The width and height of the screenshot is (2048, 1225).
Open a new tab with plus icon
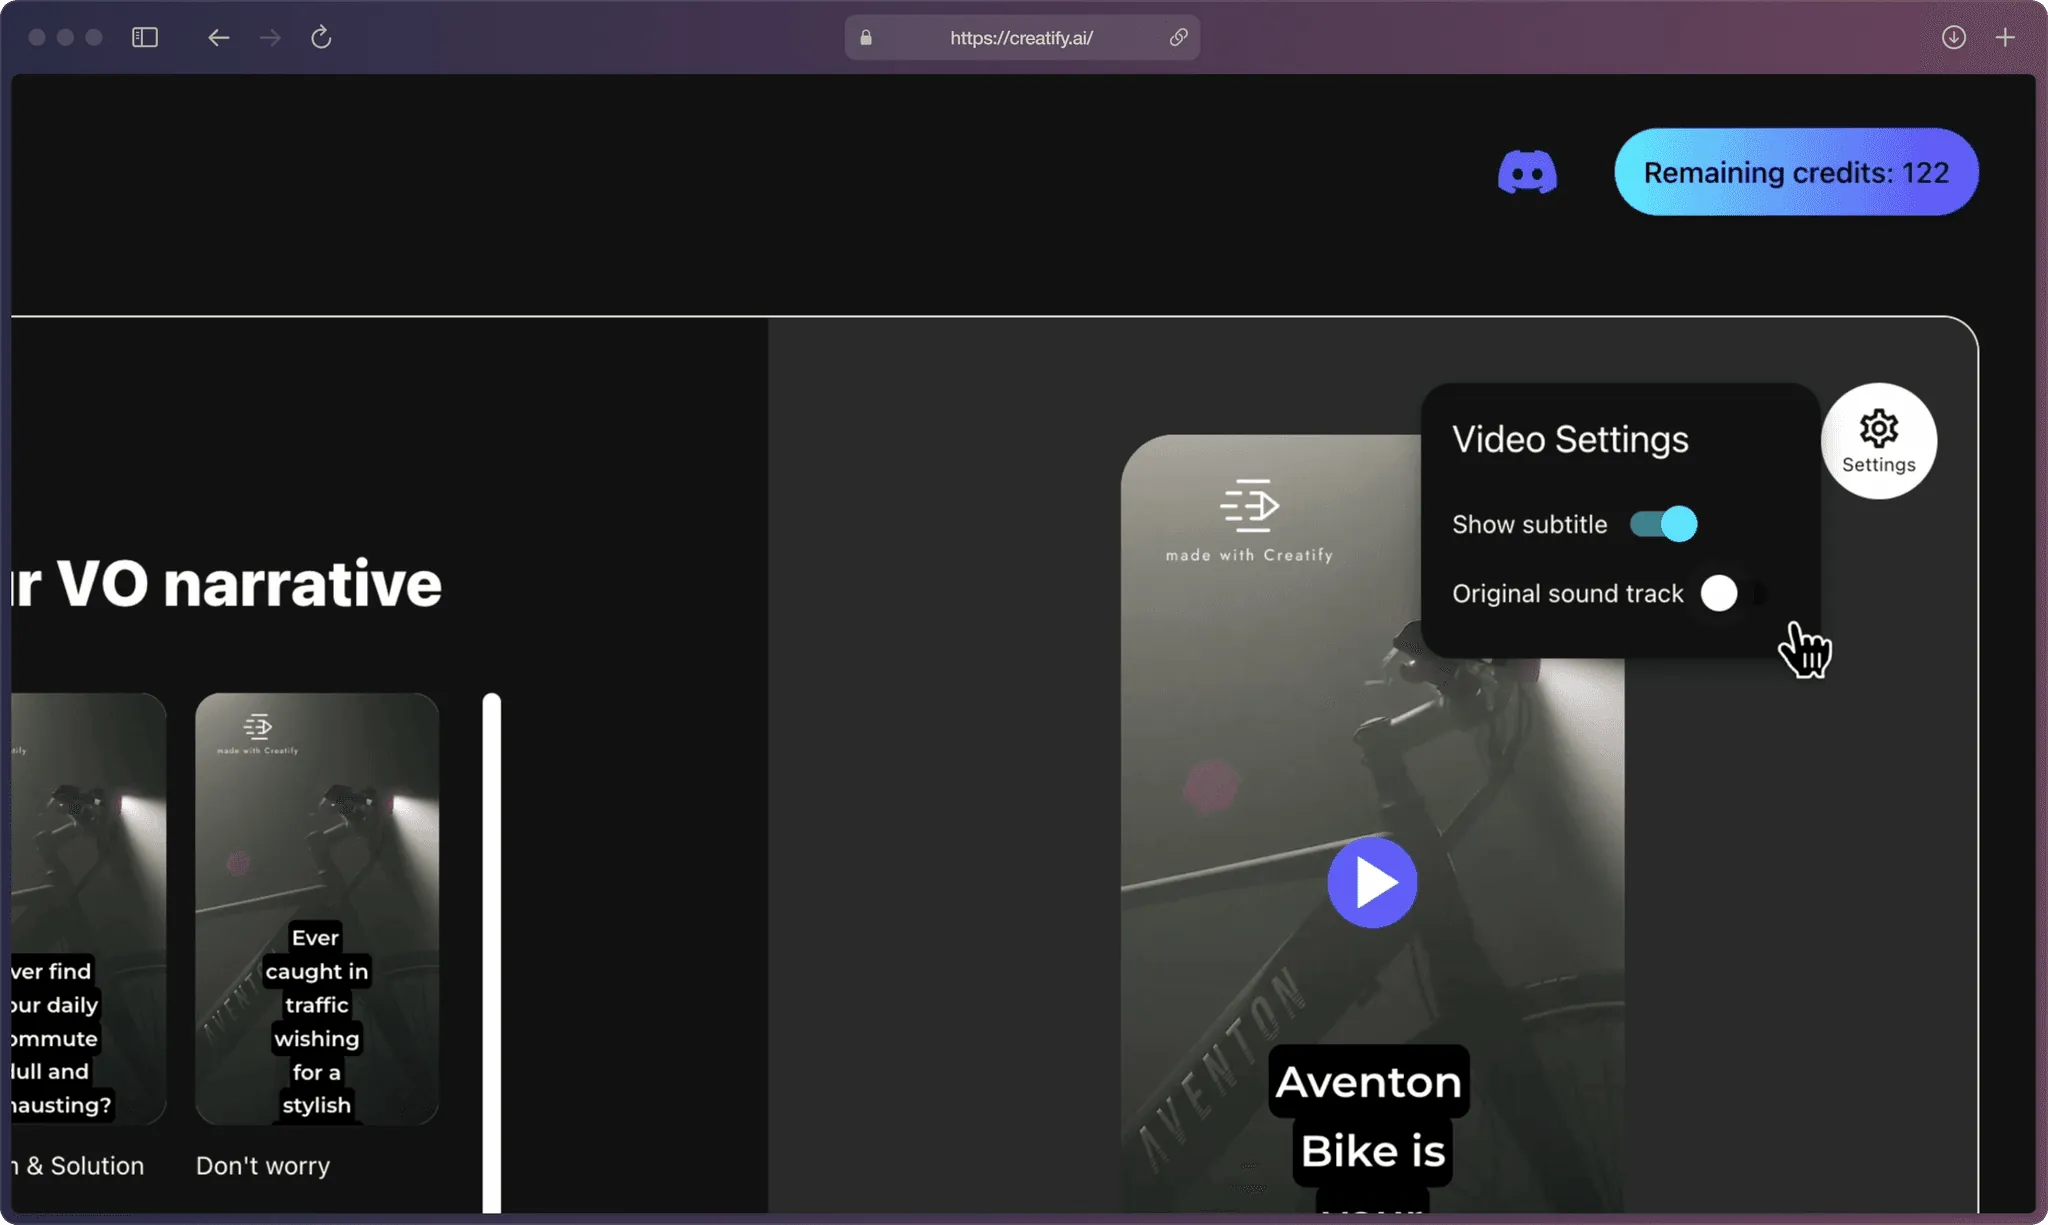pos(2005,37)
